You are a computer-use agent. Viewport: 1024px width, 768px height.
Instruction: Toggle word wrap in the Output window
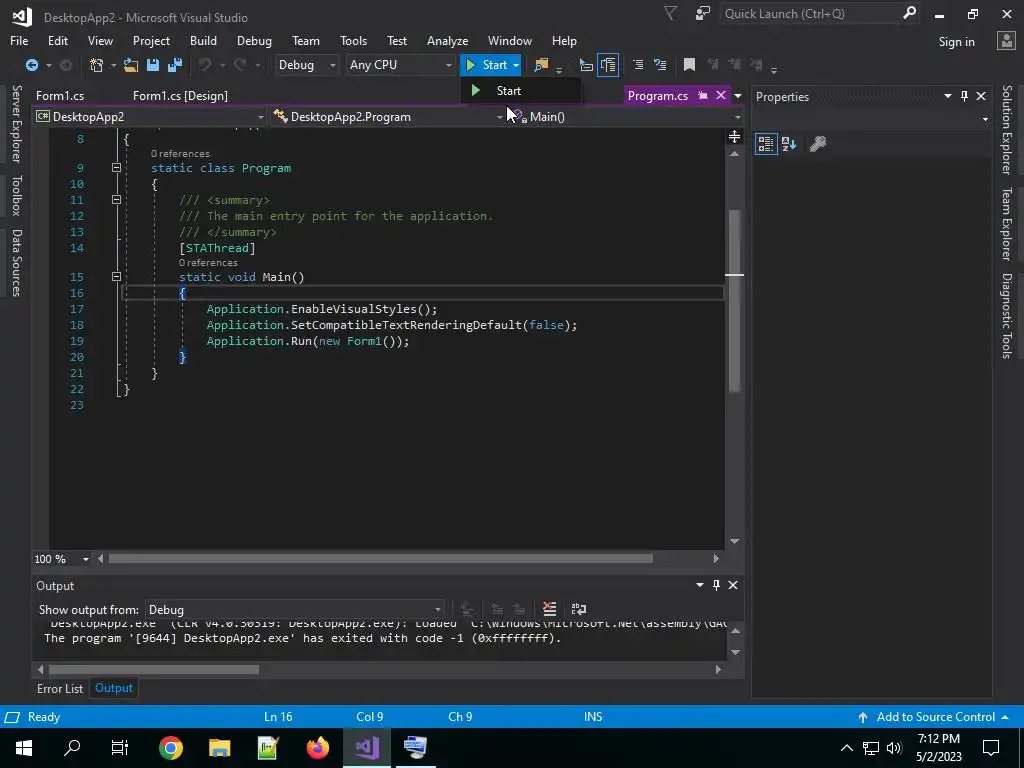pyautogui.click(x=579, y=609)
